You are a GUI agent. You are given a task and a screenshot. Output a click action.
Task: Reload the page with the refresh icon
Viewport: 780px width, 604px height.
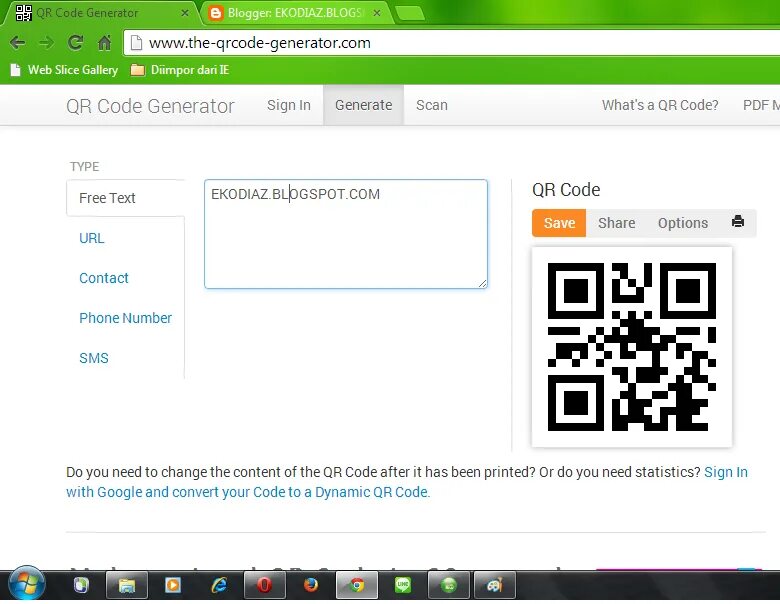pos(75,43)
